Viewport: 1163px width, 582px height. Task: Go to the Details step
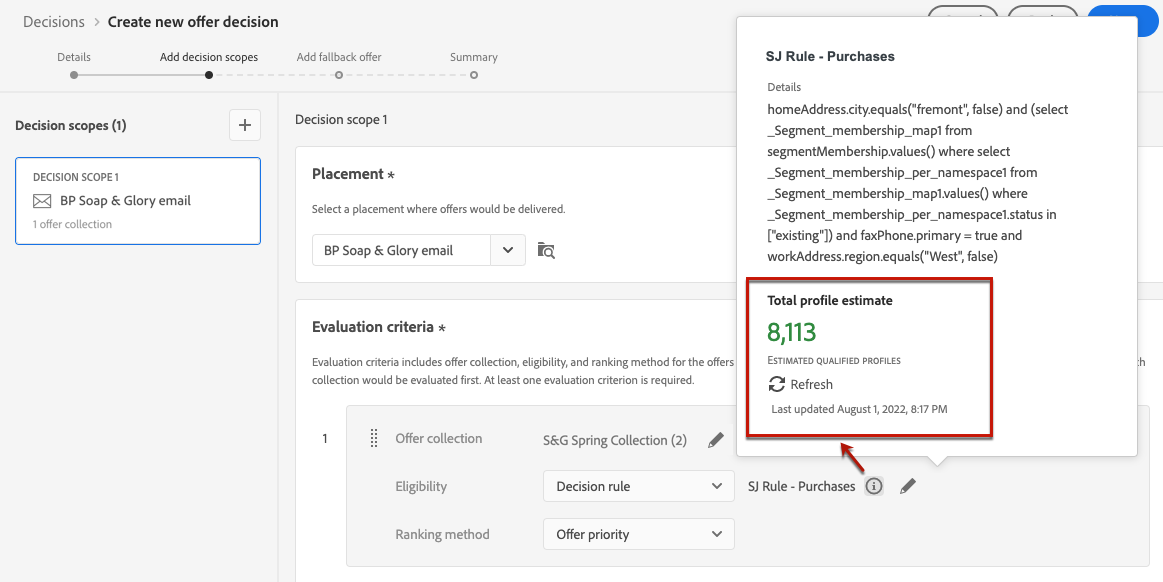click(x=74, y=74)
